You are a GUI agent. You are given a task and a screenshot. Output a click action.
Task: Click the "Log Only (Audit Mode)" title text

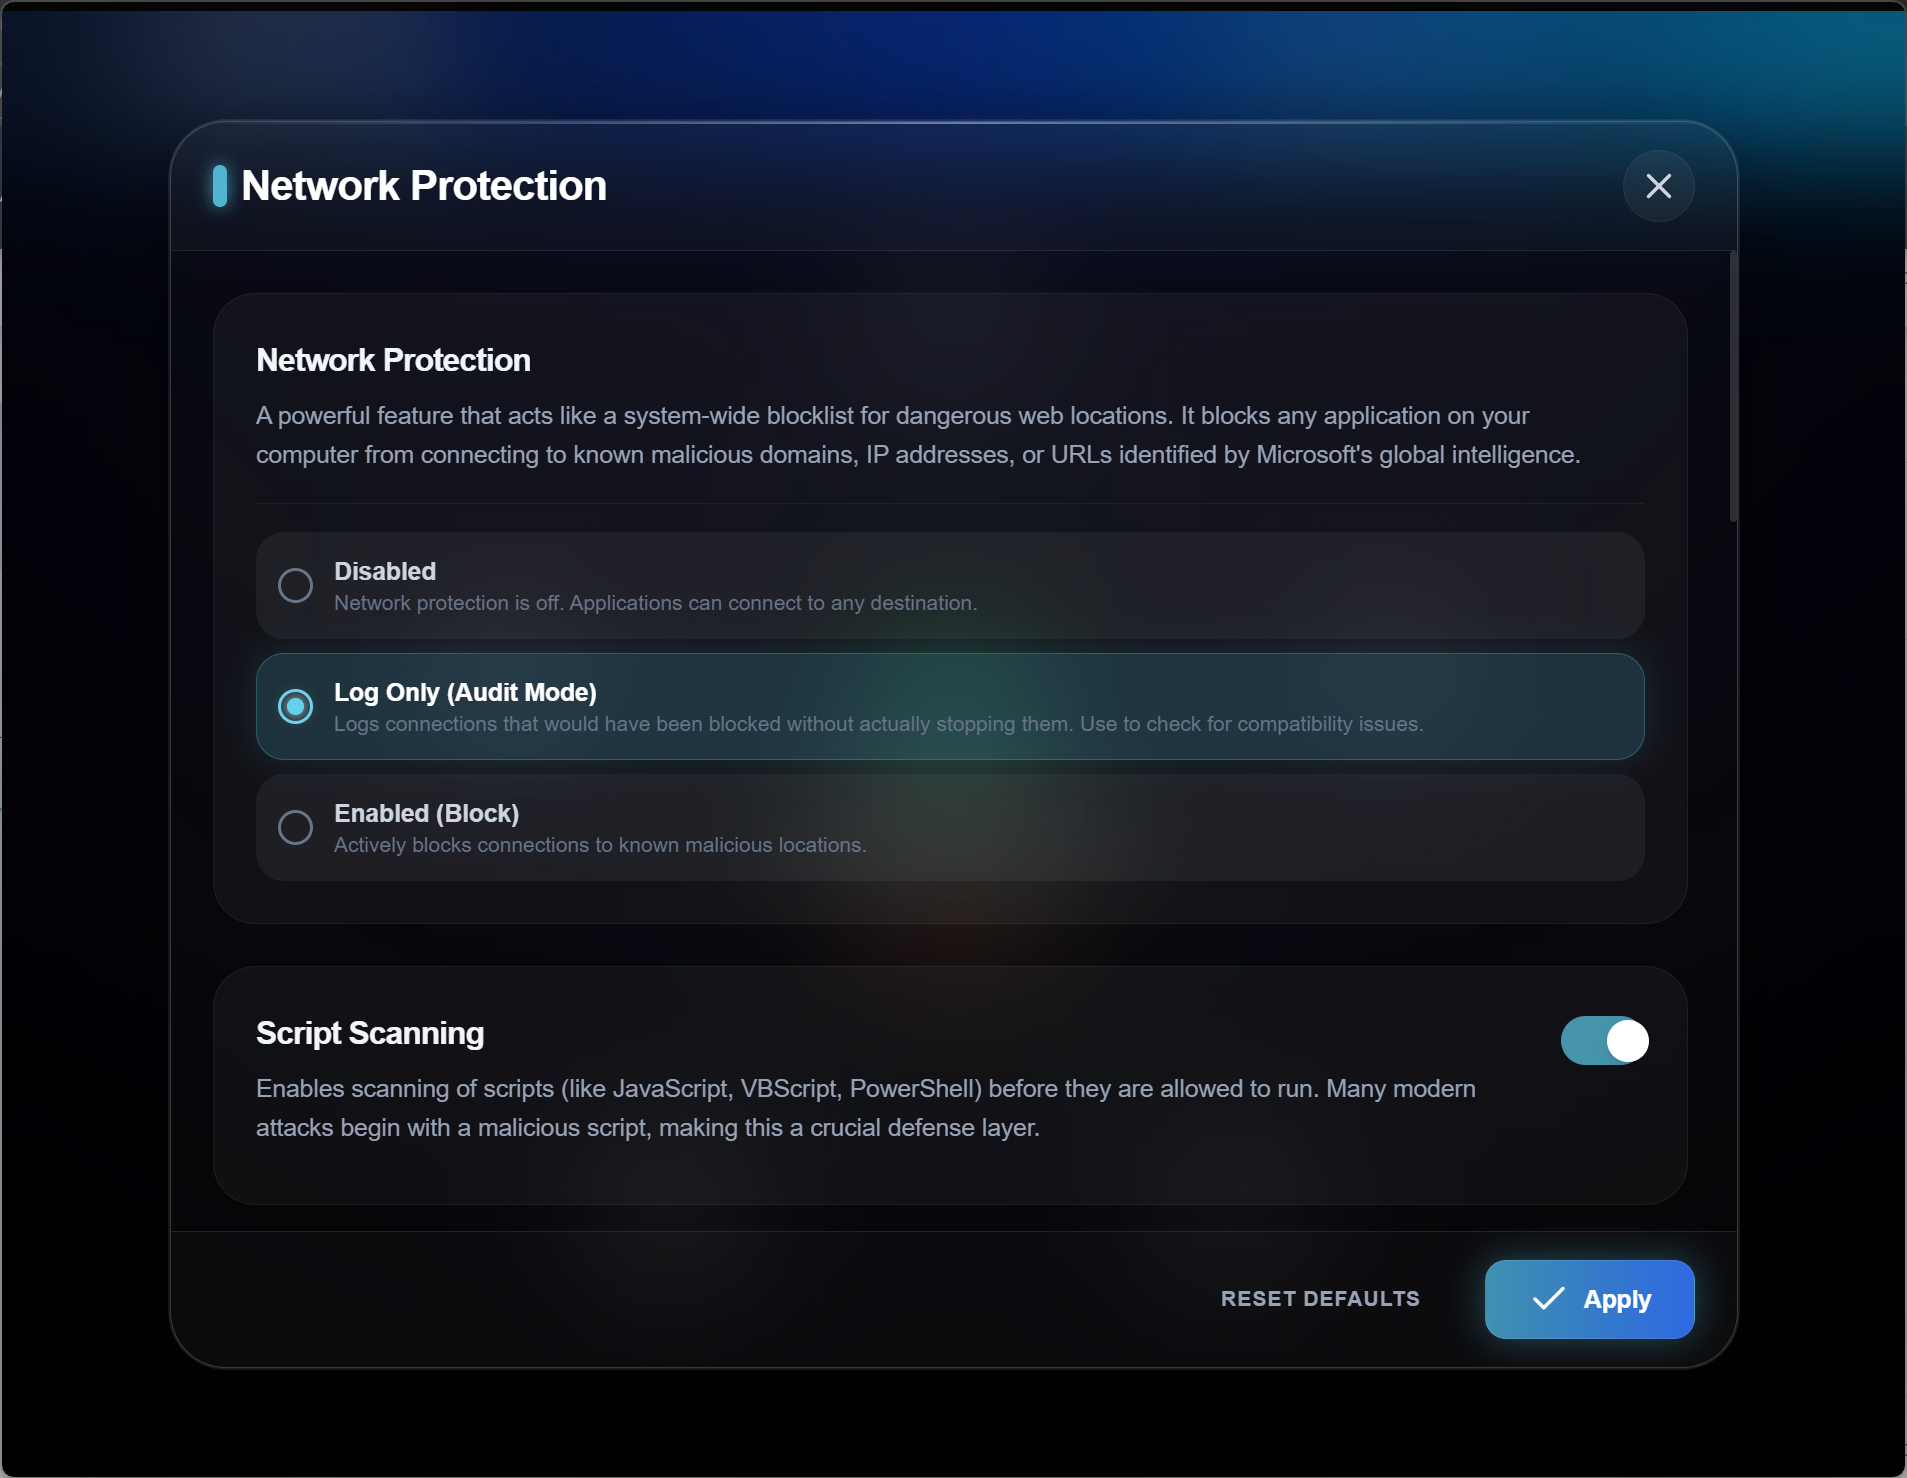465,692
